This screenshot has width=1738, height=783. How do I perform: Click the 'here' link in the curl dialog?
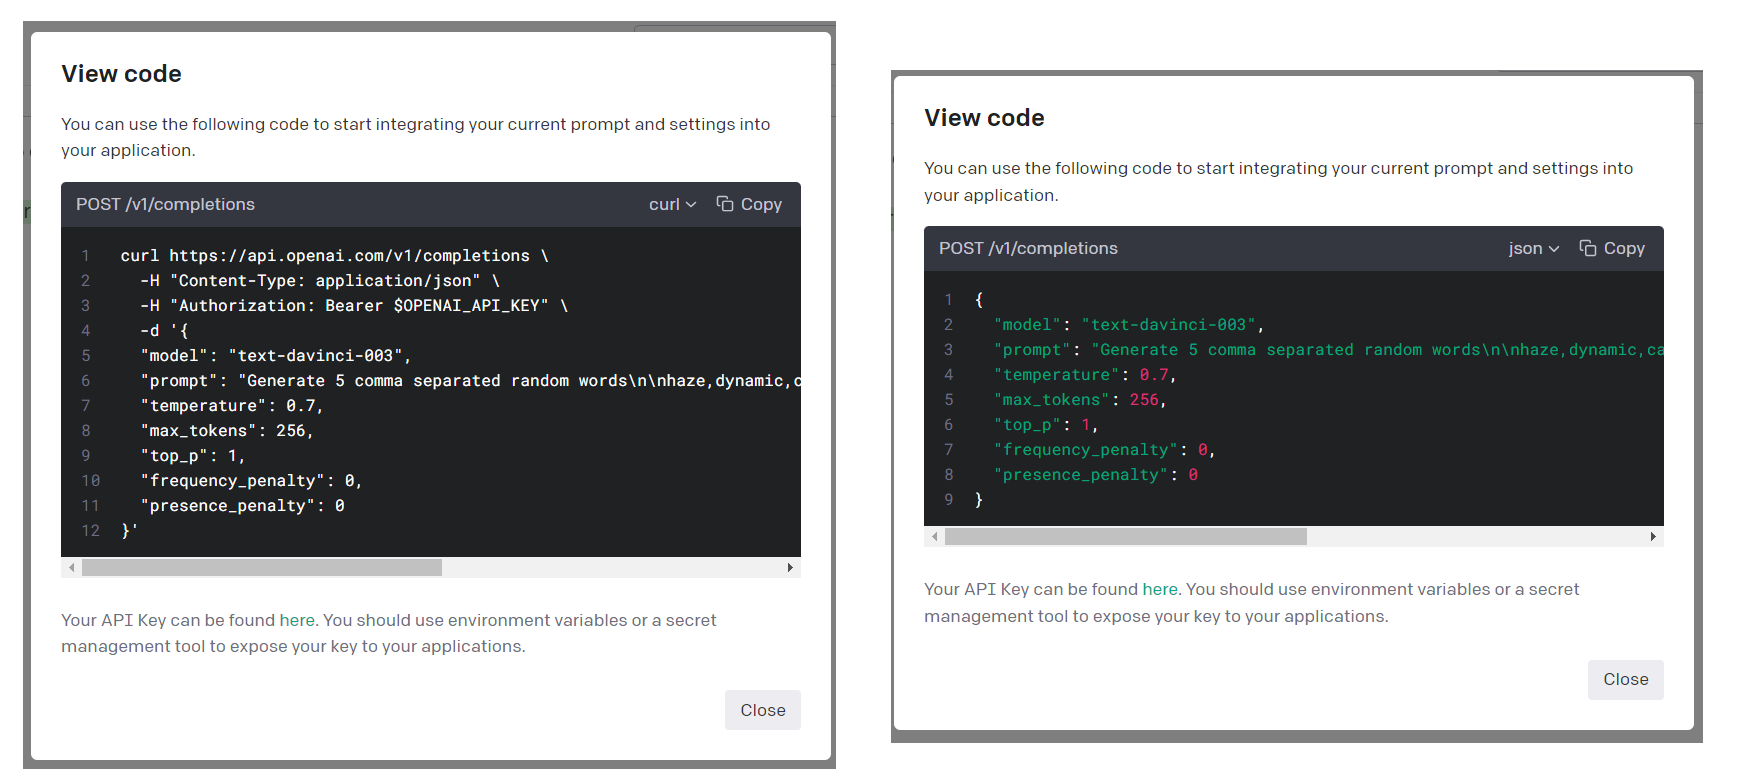(297, 620)
